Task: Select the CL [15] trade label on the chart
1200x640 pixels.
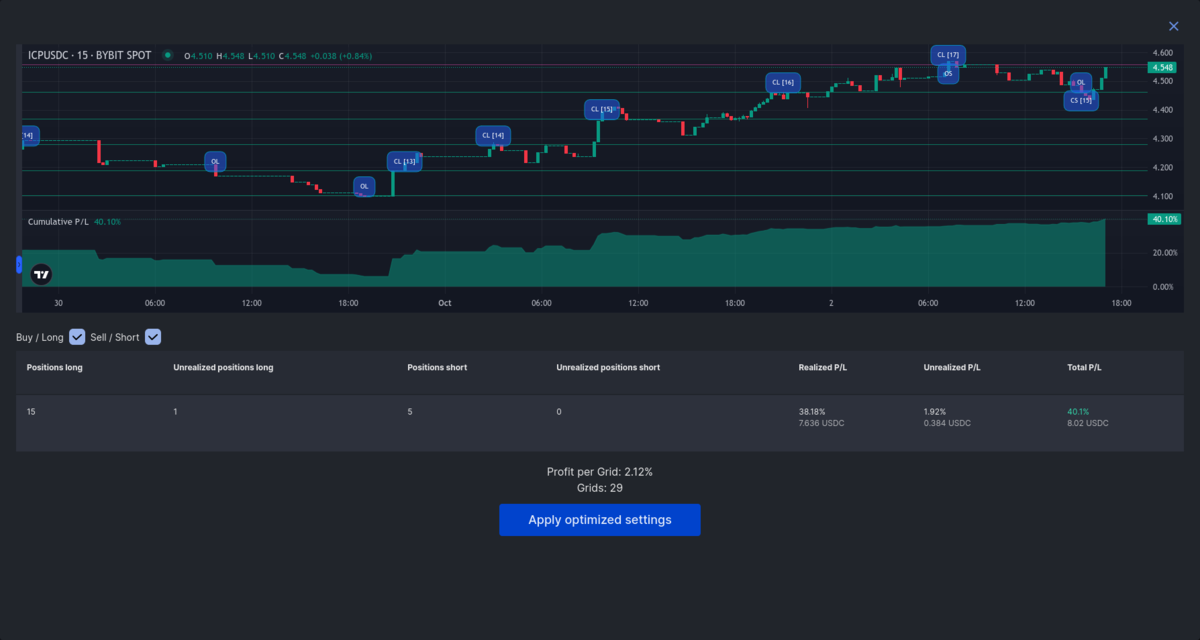Action: (601, 109)
